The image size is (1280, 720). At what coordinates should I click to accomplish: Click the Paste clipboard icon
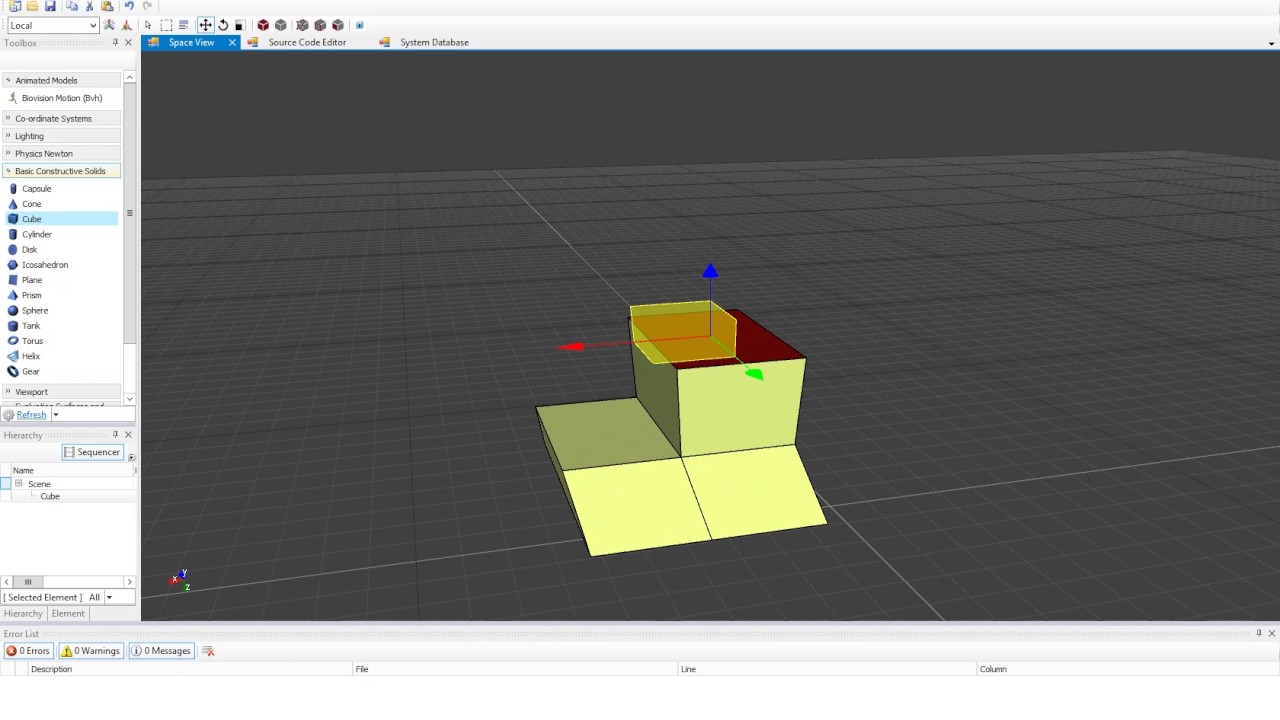107,6
